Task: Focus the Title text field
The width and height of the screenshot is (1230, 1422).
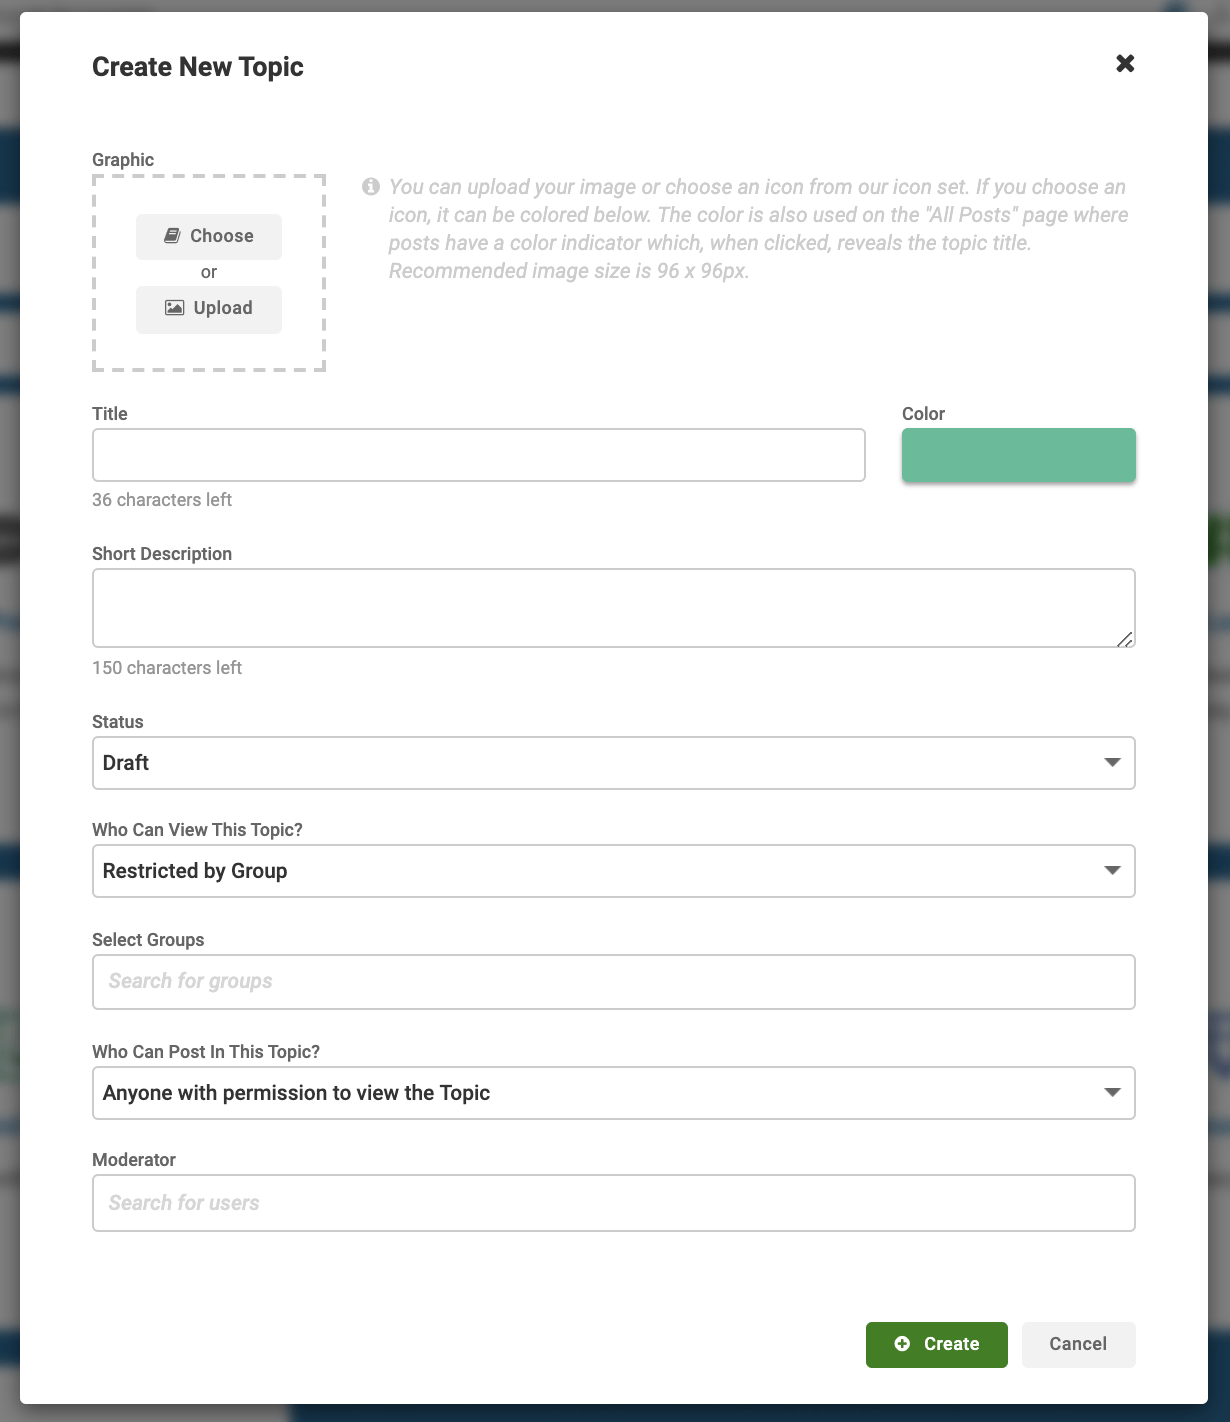Action: pyautogui.click(x=478, y=455)
